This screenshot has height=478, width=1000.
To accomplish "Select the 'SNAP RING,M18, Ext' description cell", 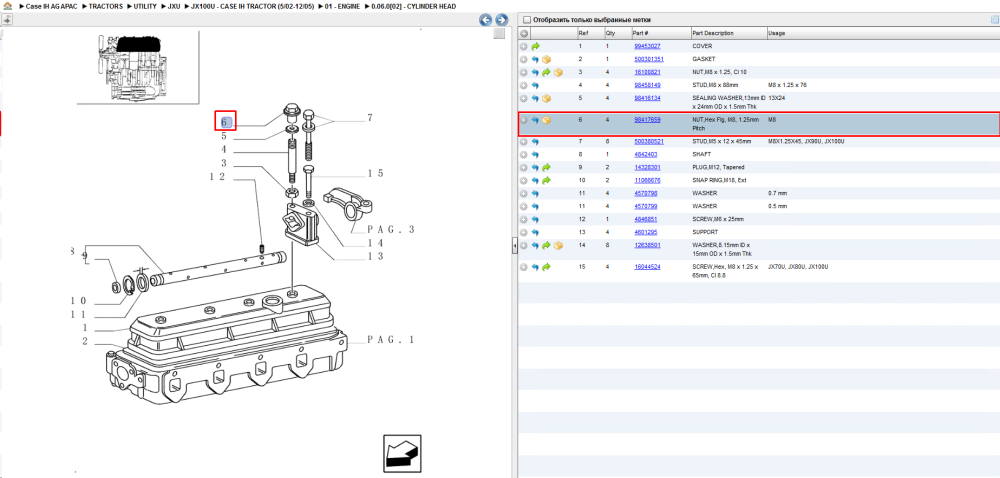I will pyautogui.click(x=717, y=181).
